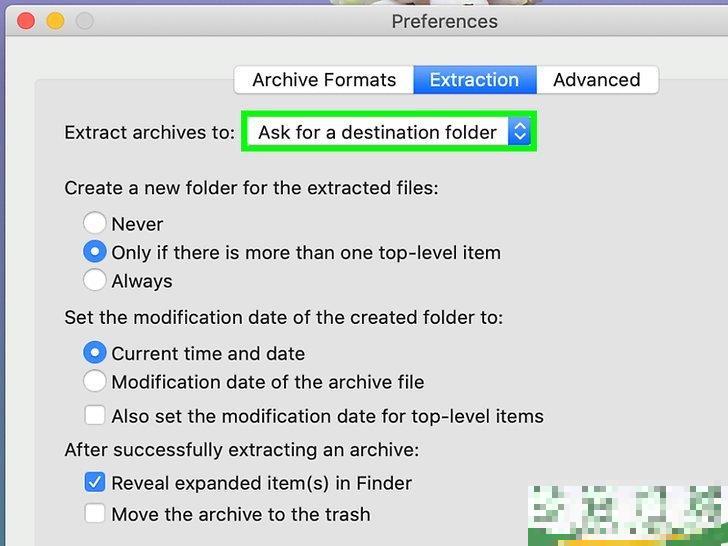Open the Extract archives to dropdown
Viewport: 728px width, 546px height.
click(x=377, y=132)
